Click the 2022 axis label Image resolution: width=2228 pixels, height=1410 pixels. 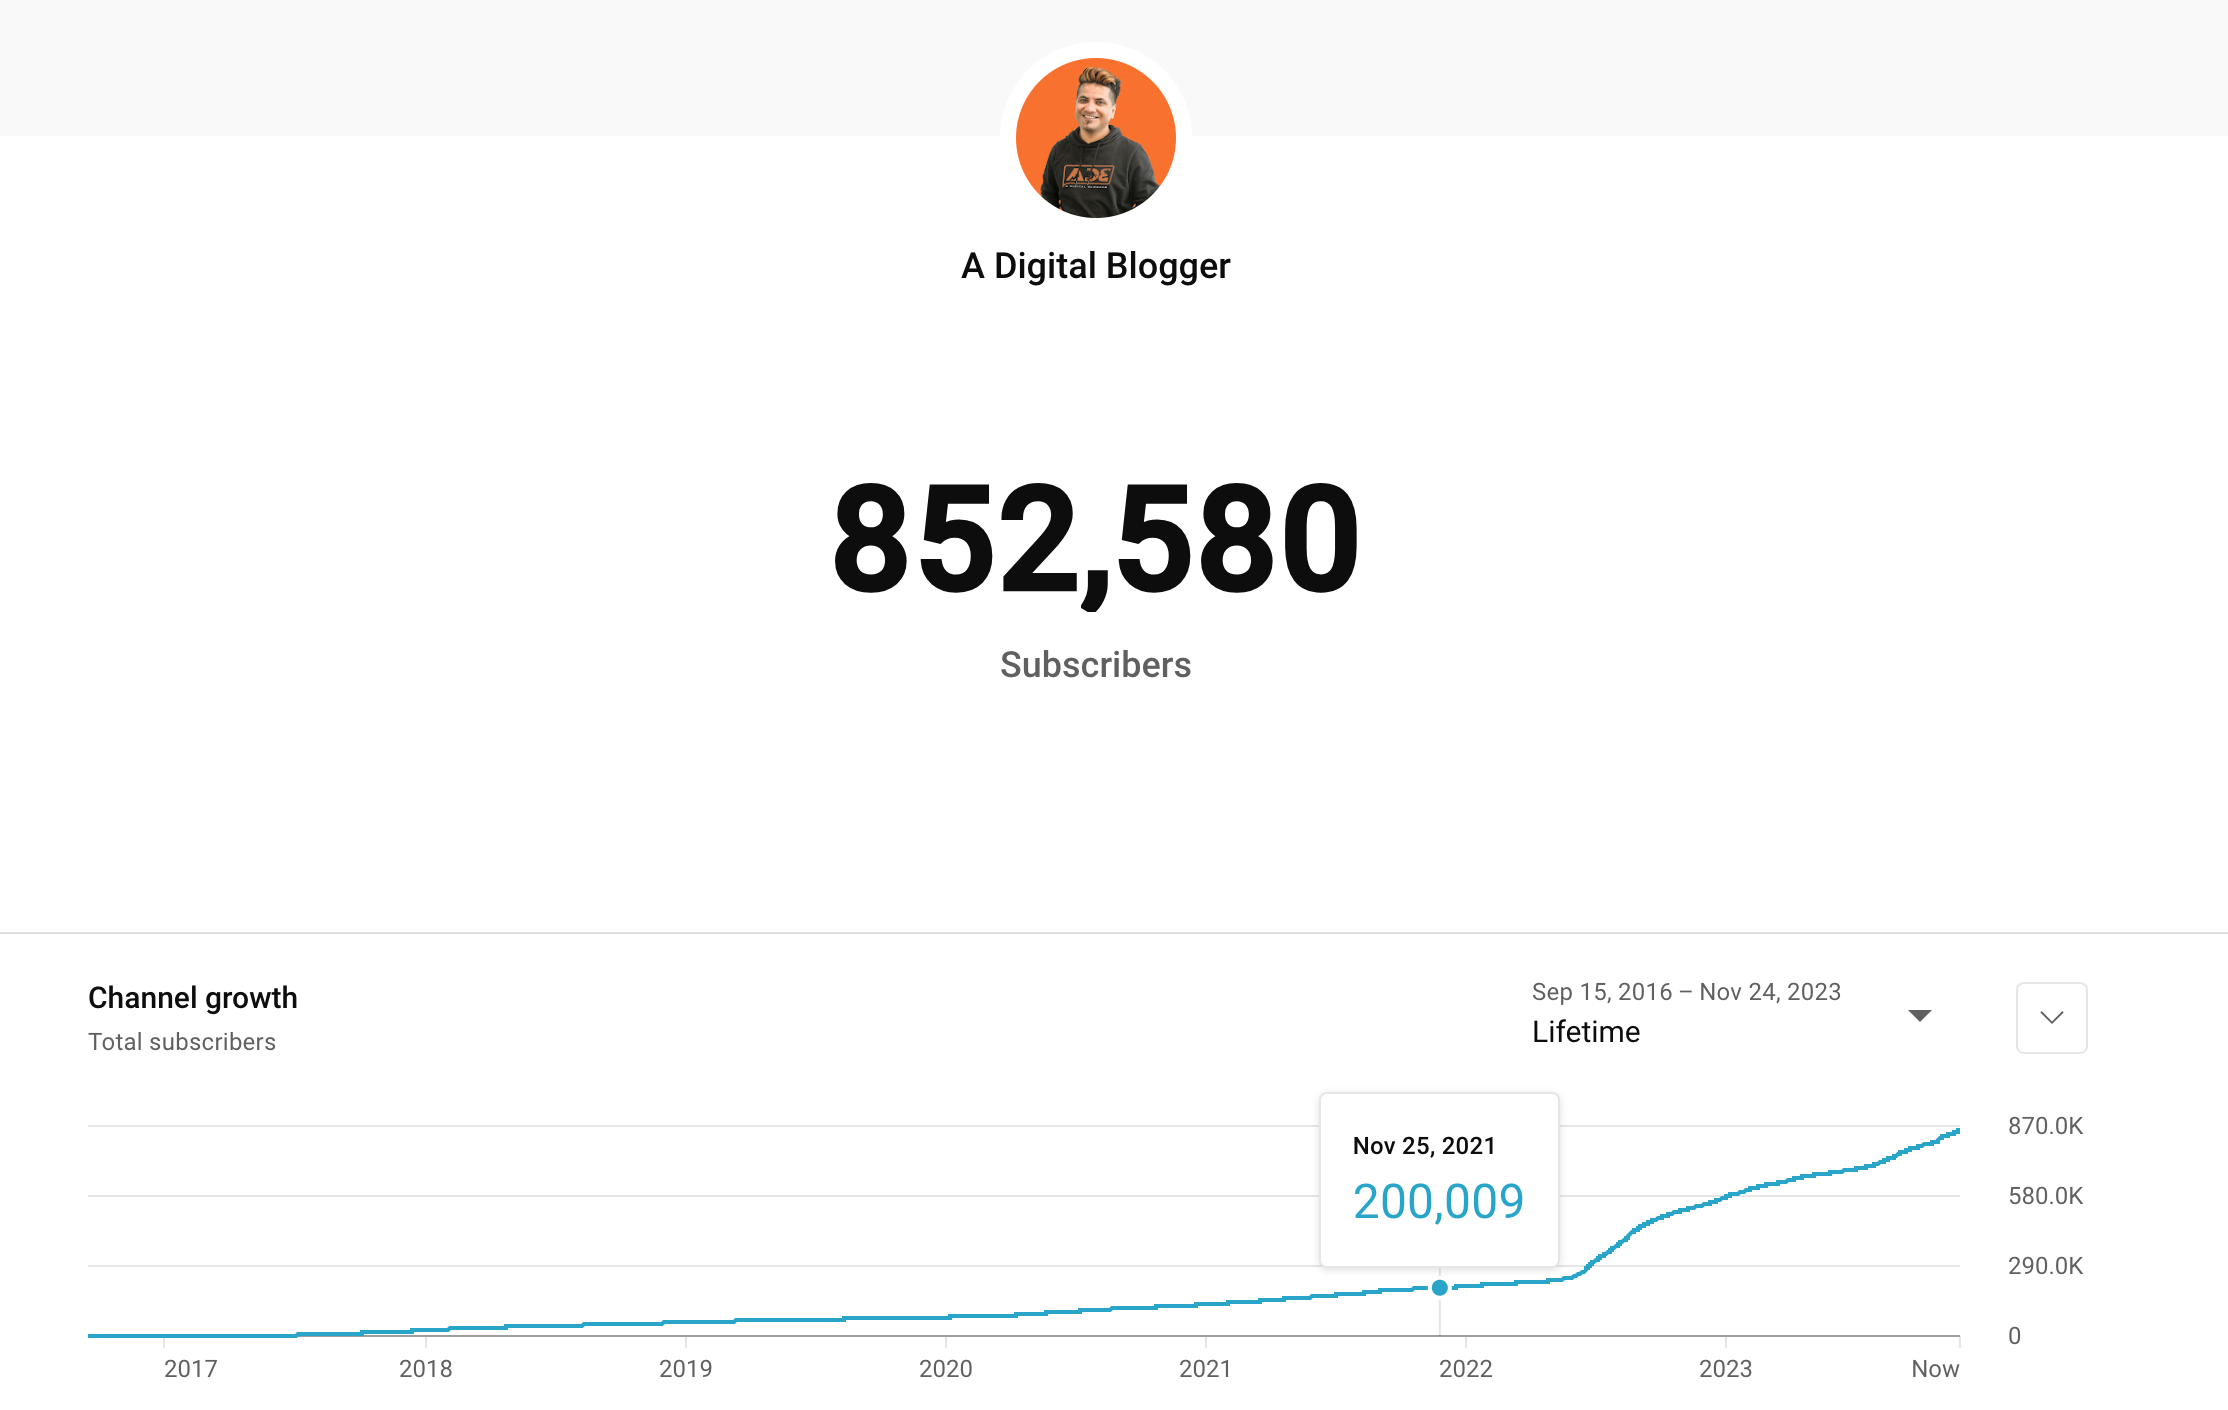coord(1466,1369)
